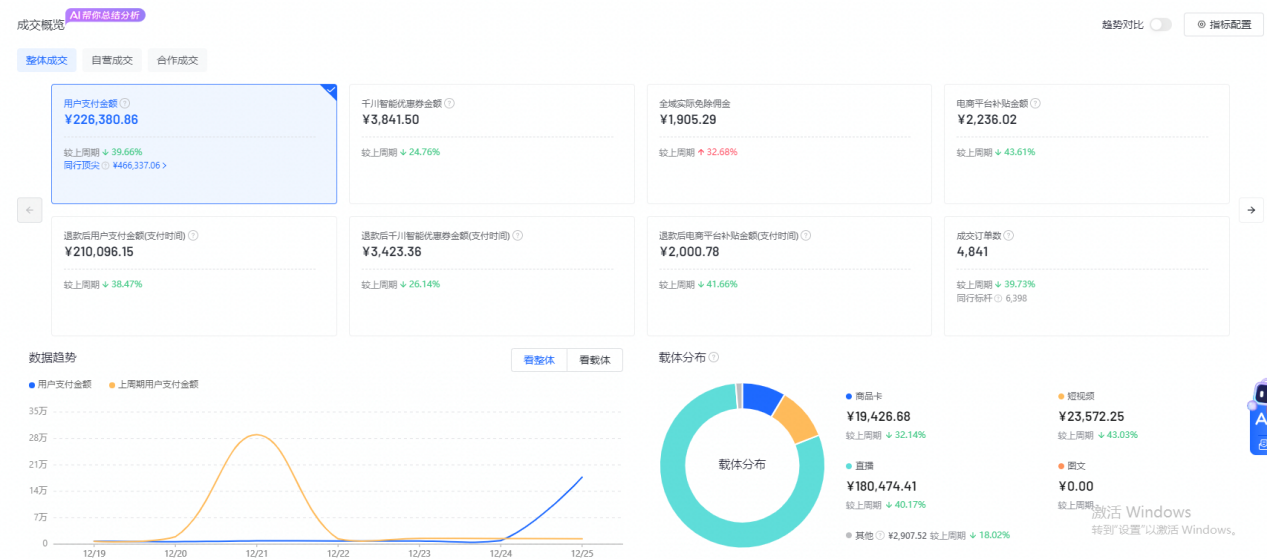Toggle 用户支付金额 legend series in chart
1267x559 pixels.
click(61, 384)
